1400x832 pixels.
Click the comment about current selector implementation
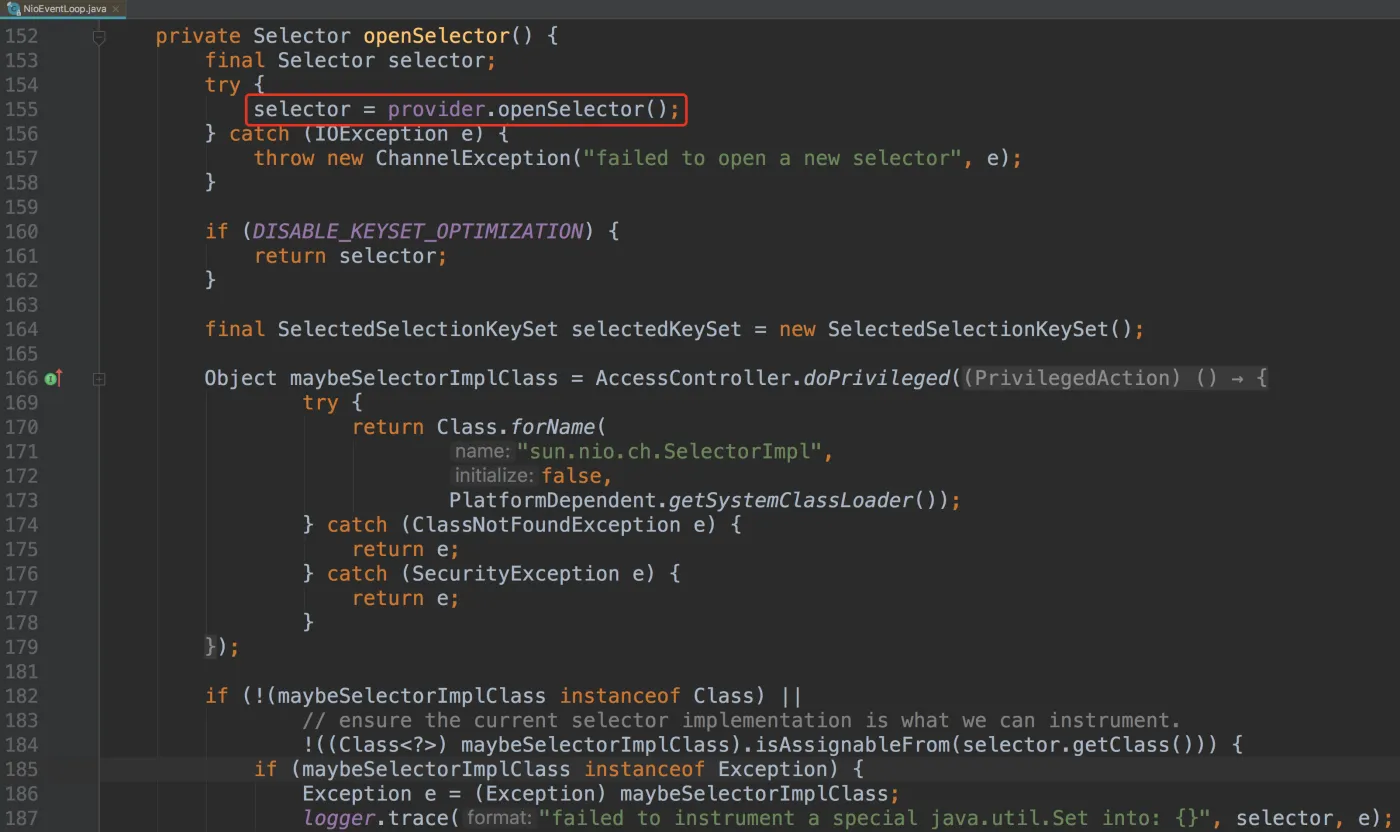742,720
